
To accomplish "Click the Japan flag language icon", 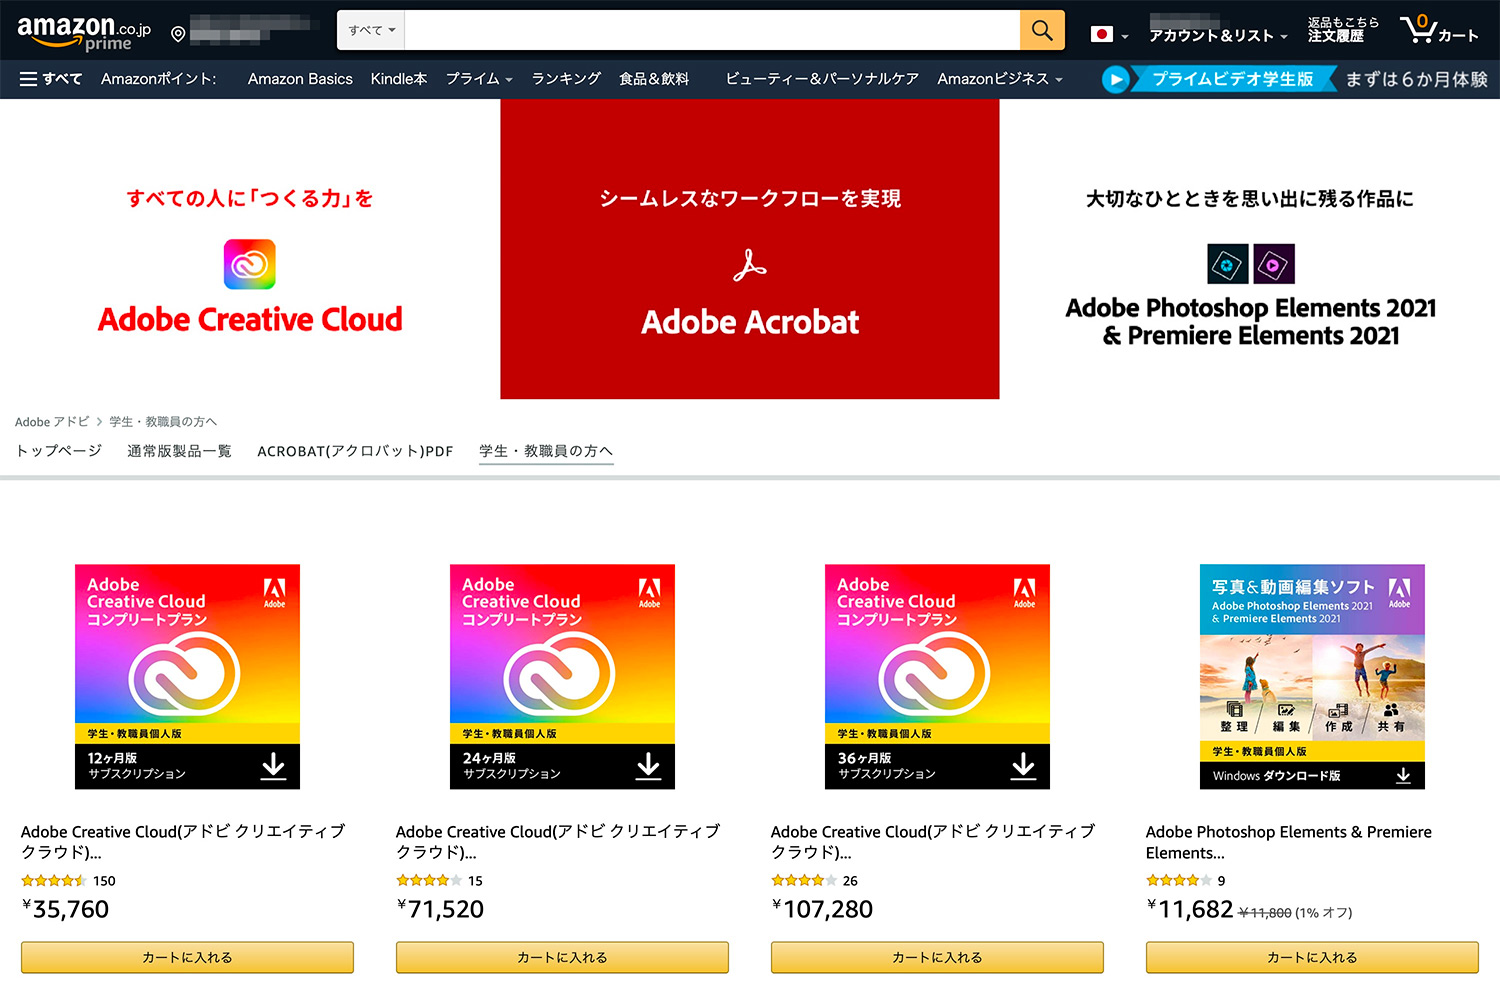I will tap(1102, 34).
